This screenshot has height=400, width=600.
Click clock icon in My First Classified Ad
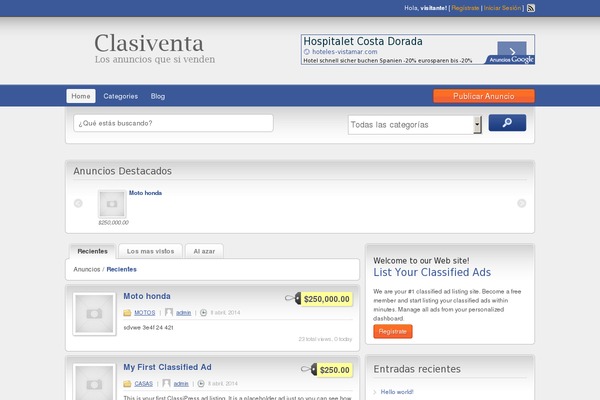(x=201, y=384)
